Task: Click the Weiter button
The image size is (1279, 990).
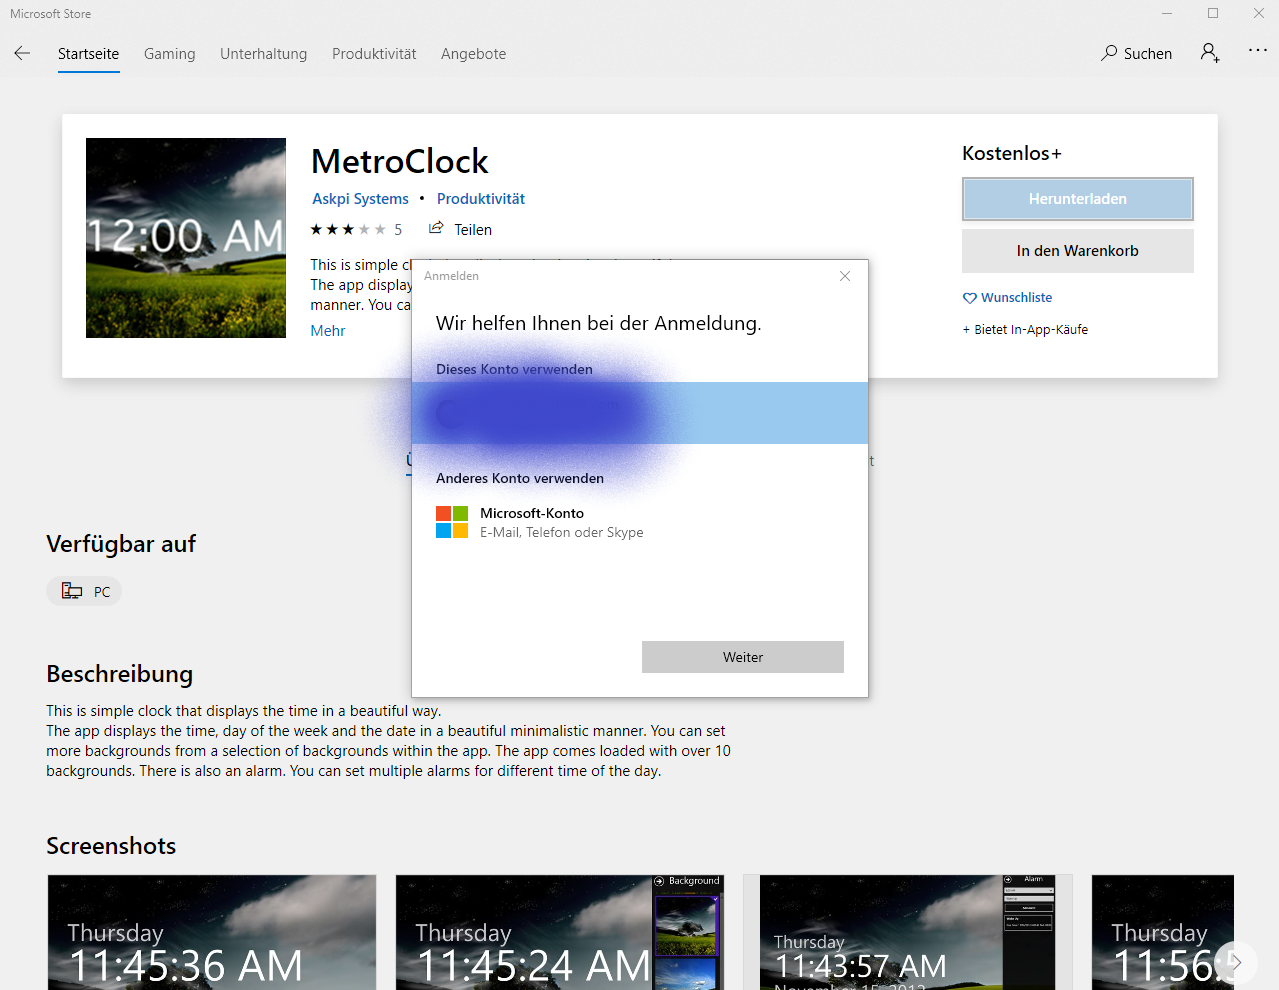Action: 743,657
